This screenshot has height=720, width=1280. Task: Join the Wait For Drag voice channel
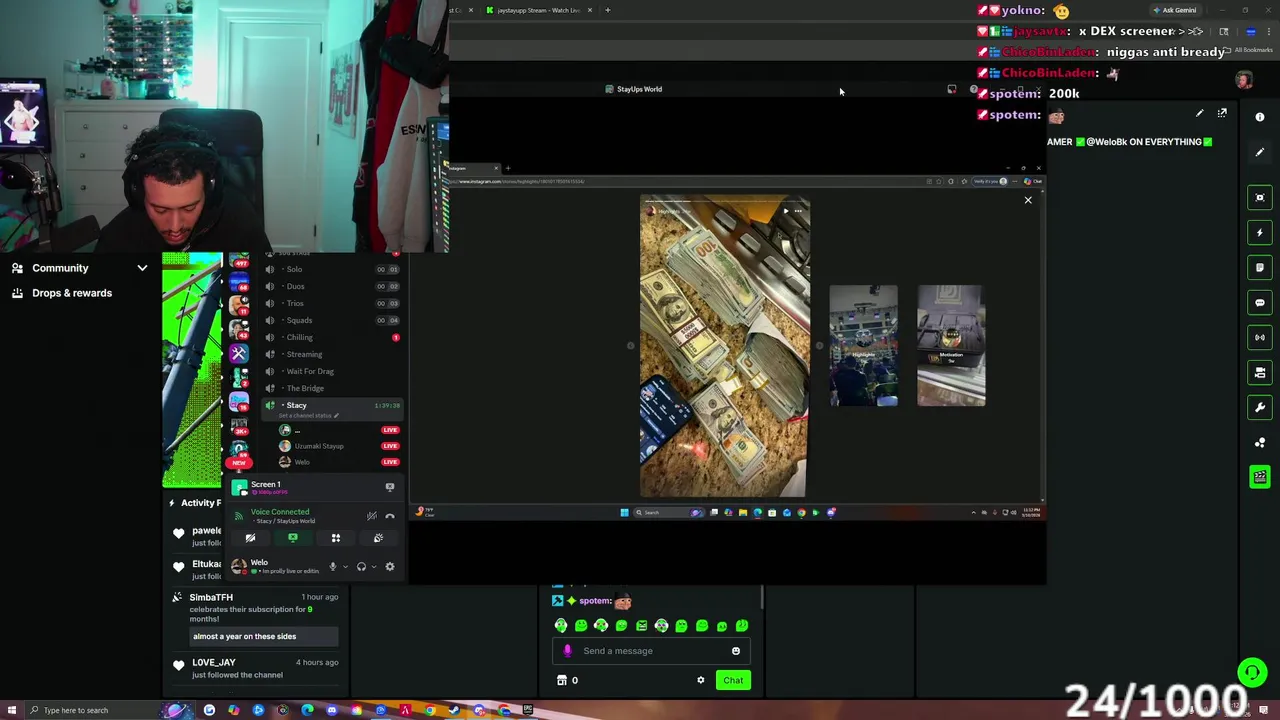[x=330, y=371]
